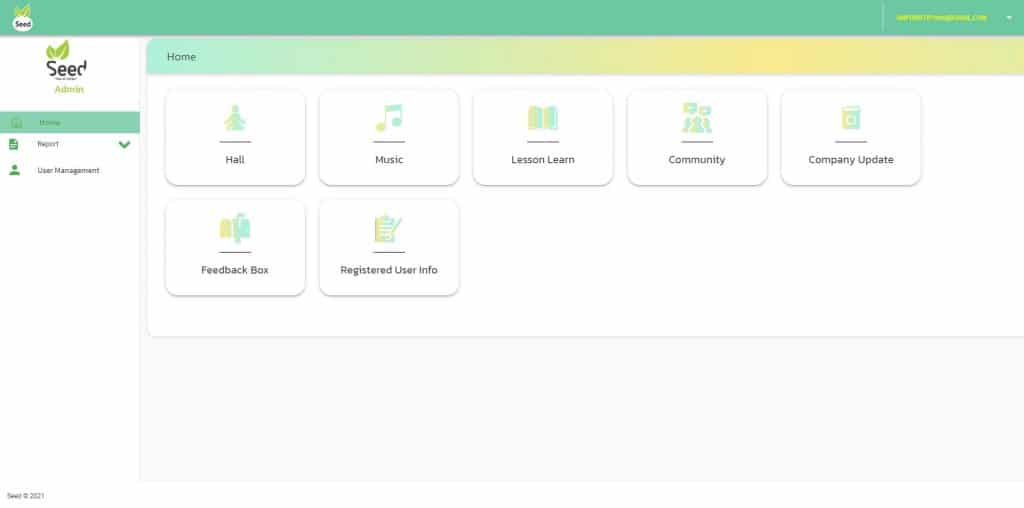Click the Lesson Learn open book icon

point(543,118)
